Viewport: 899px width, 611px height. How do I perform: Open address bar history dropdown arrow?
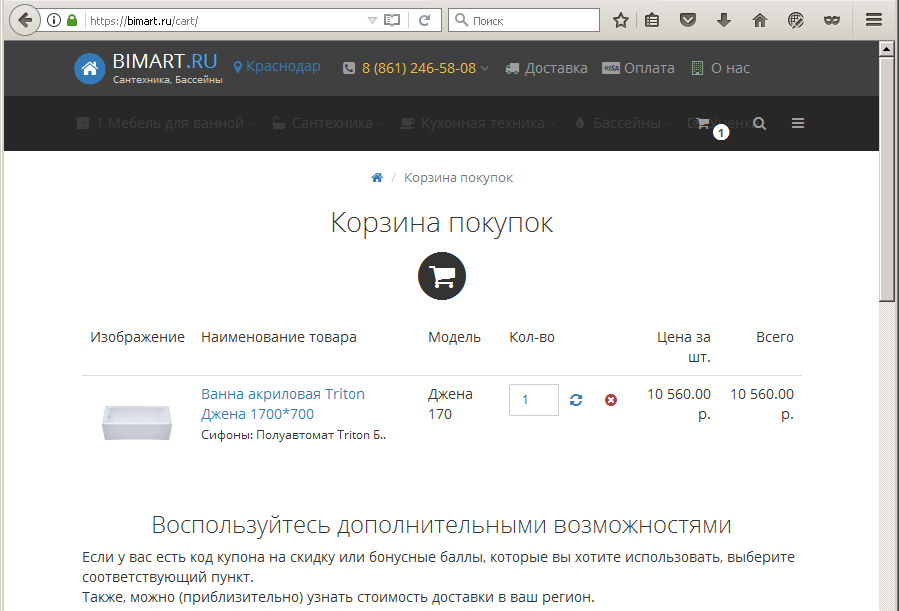372,21
